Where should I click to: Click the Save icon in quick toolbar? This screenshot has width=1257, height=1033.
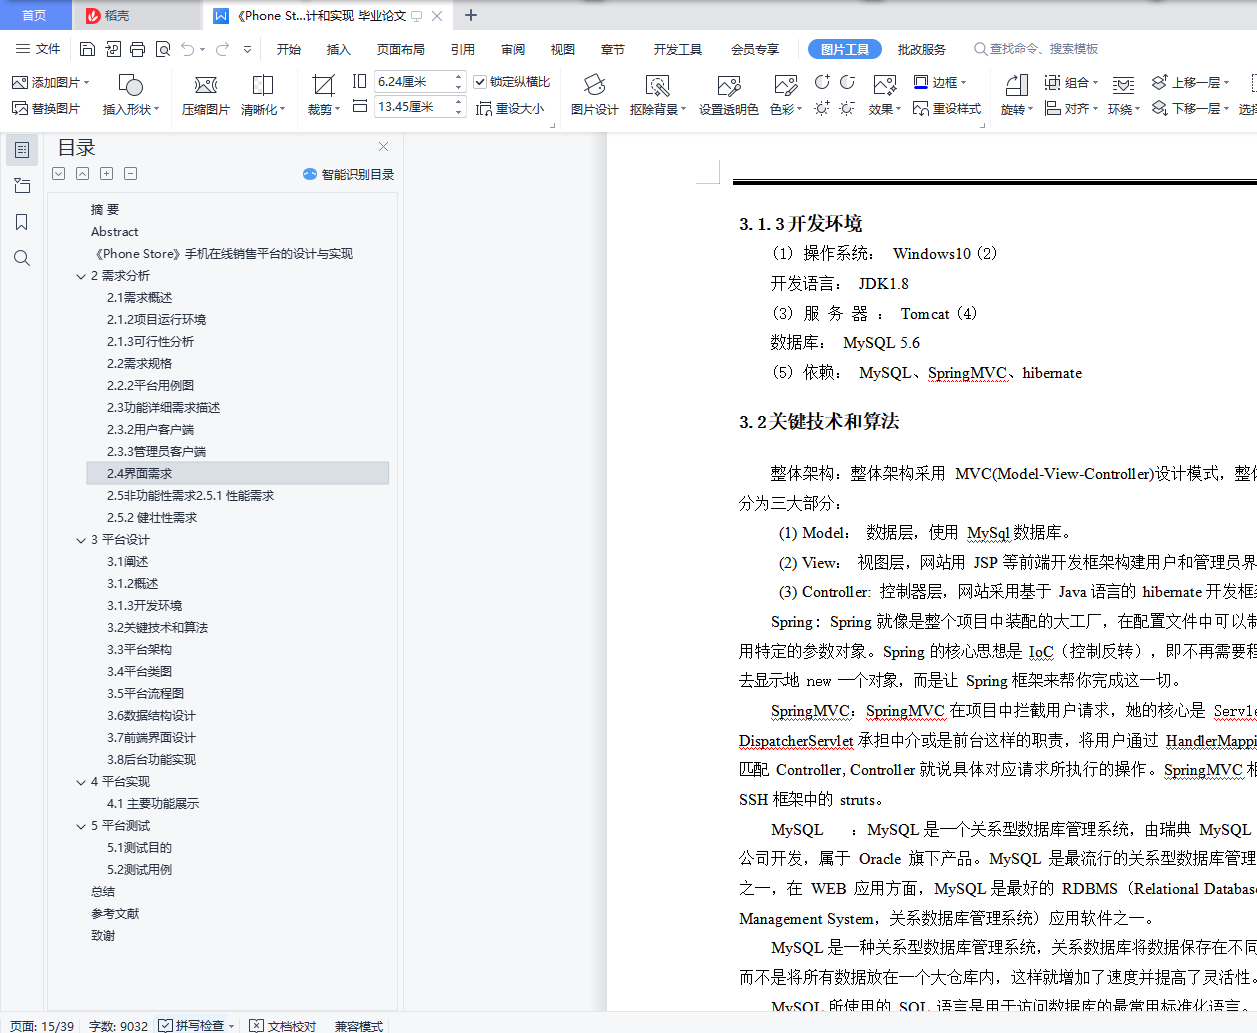point(87,49)
